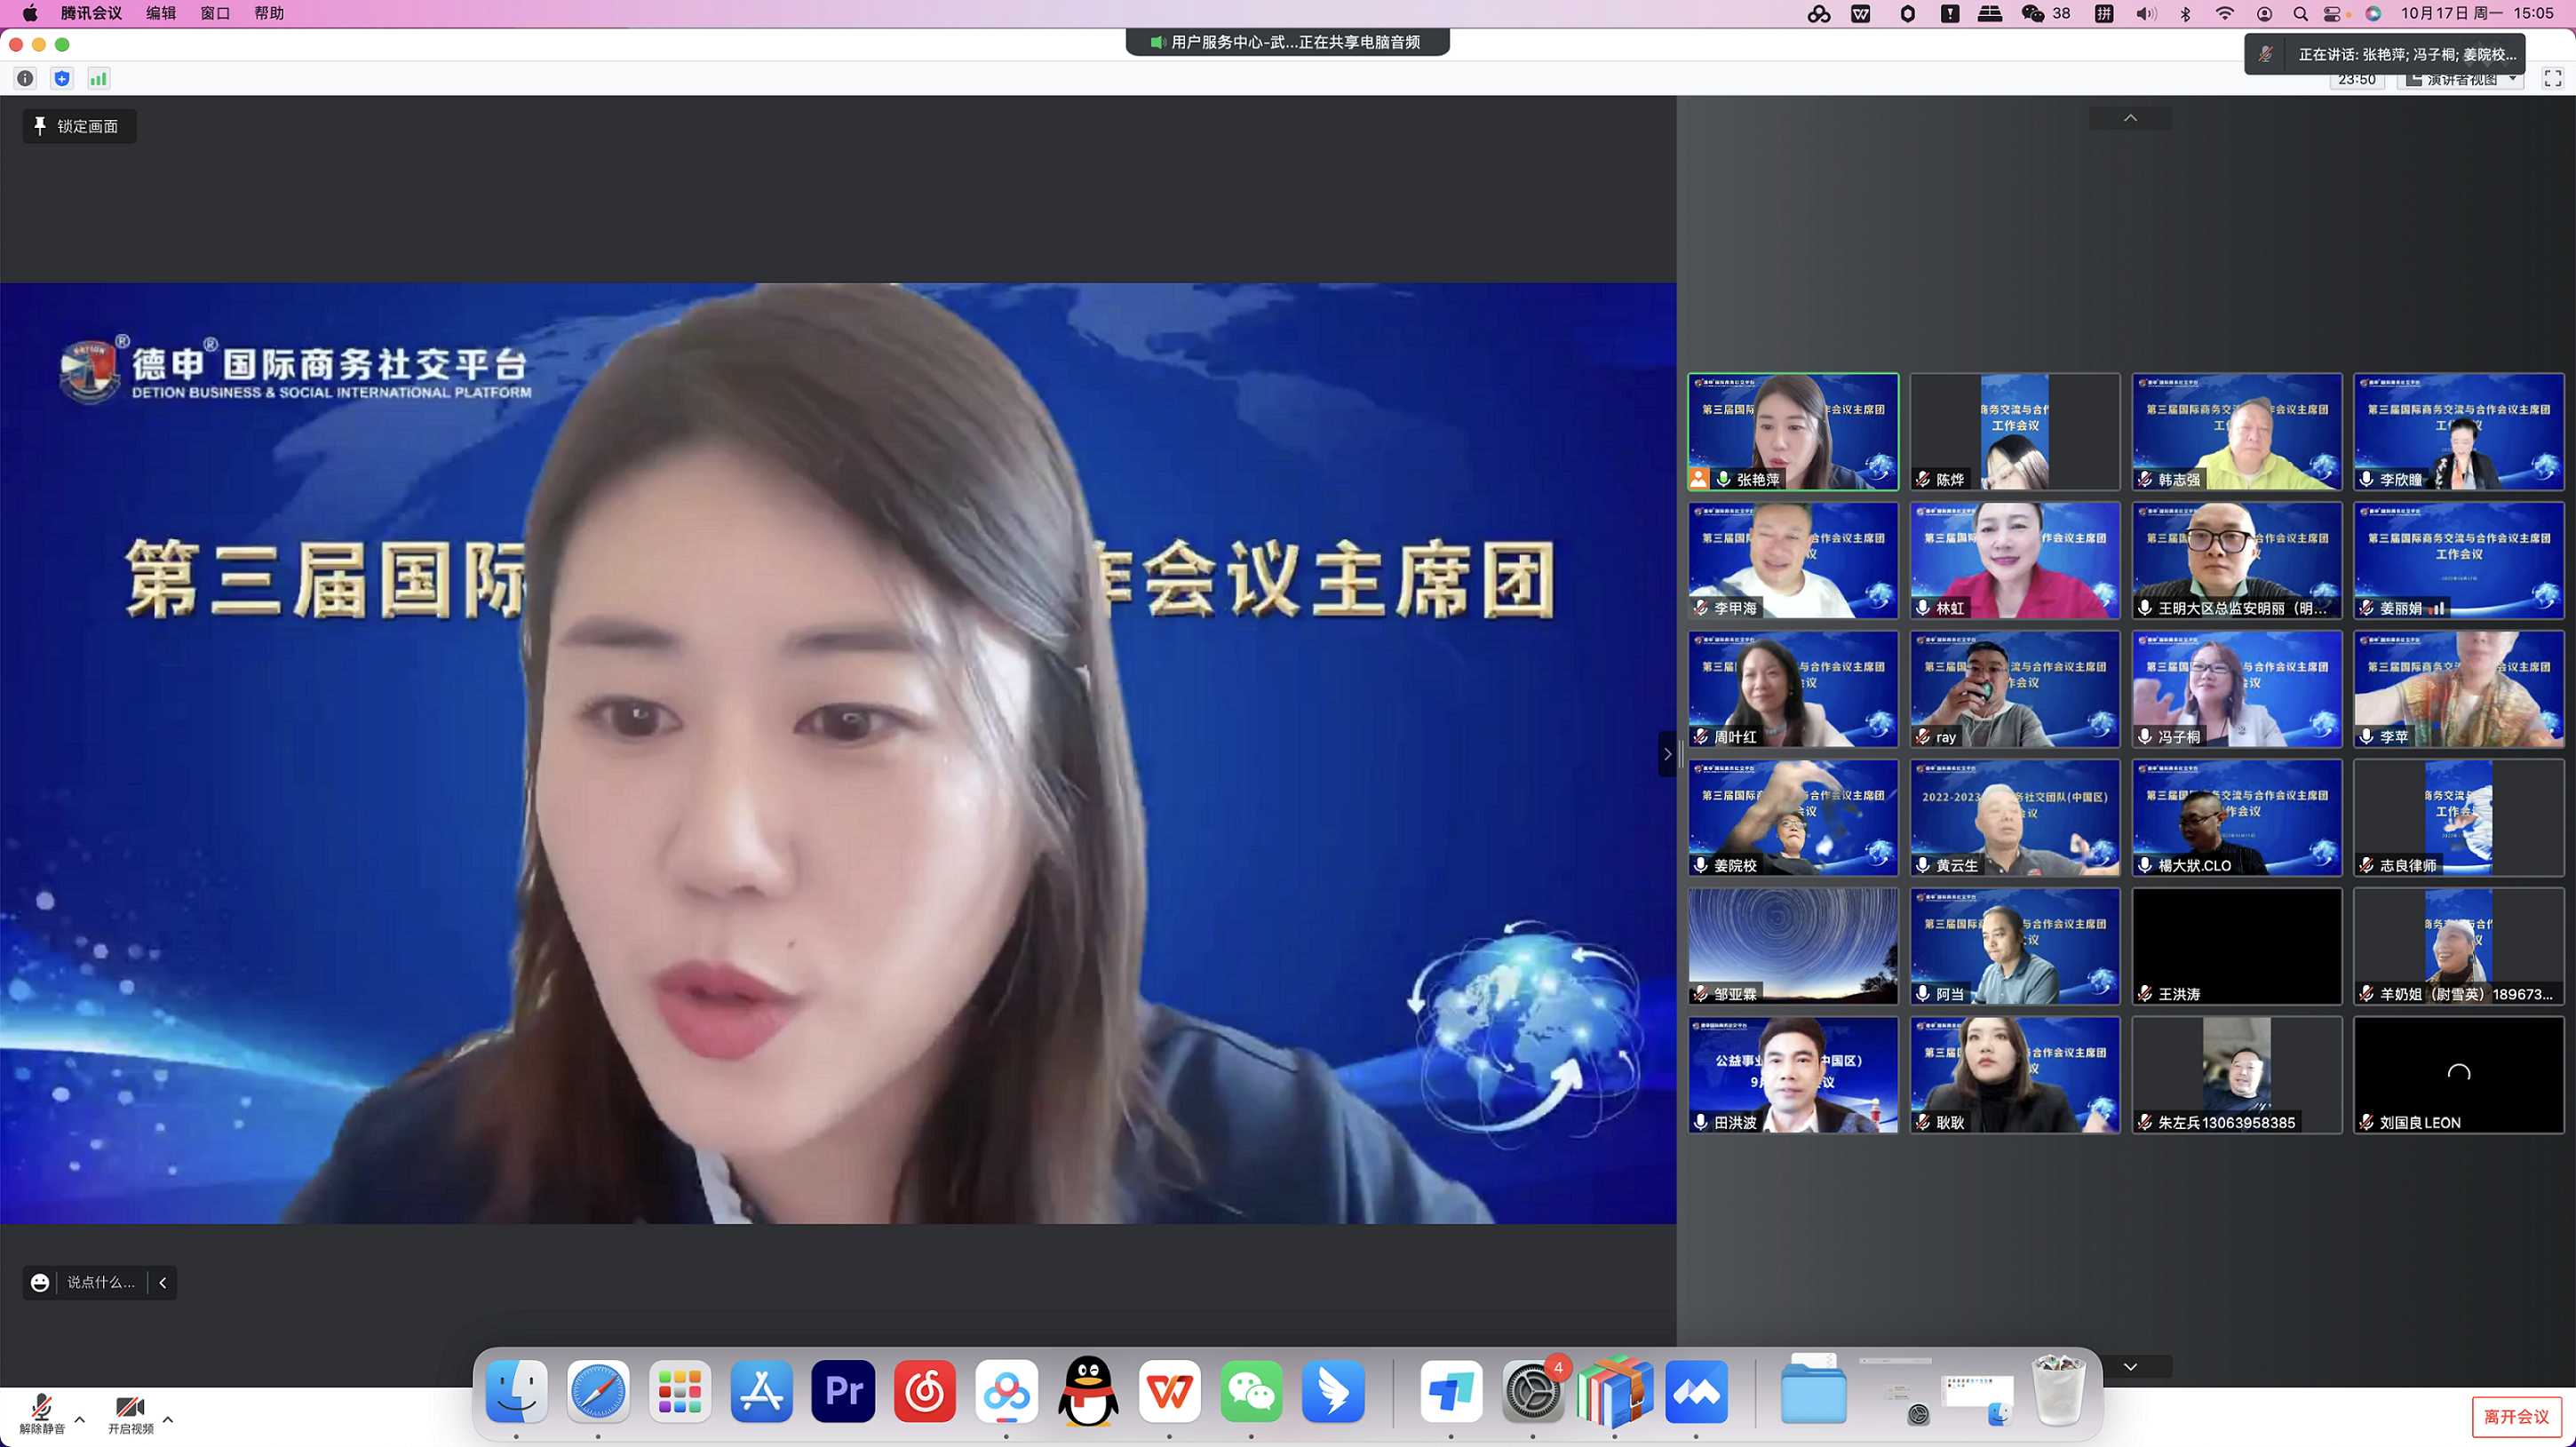Click the speaking status notification popup
Viewport: 2576px width, 1447px height.
2385,54
